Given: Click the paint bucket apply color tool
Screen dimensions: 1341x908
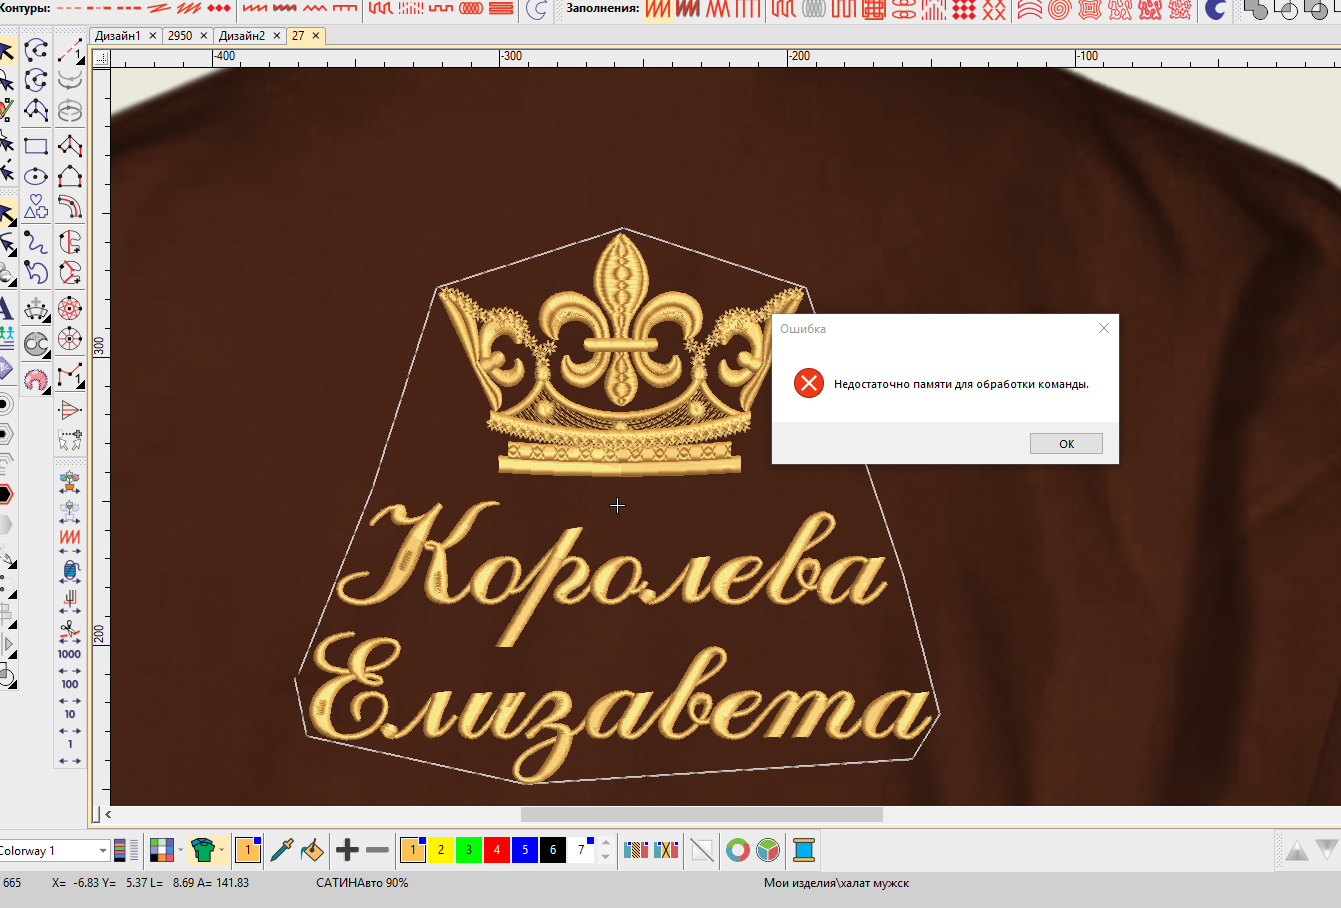Looking at the screenshot, I should [x=312, y=850].
